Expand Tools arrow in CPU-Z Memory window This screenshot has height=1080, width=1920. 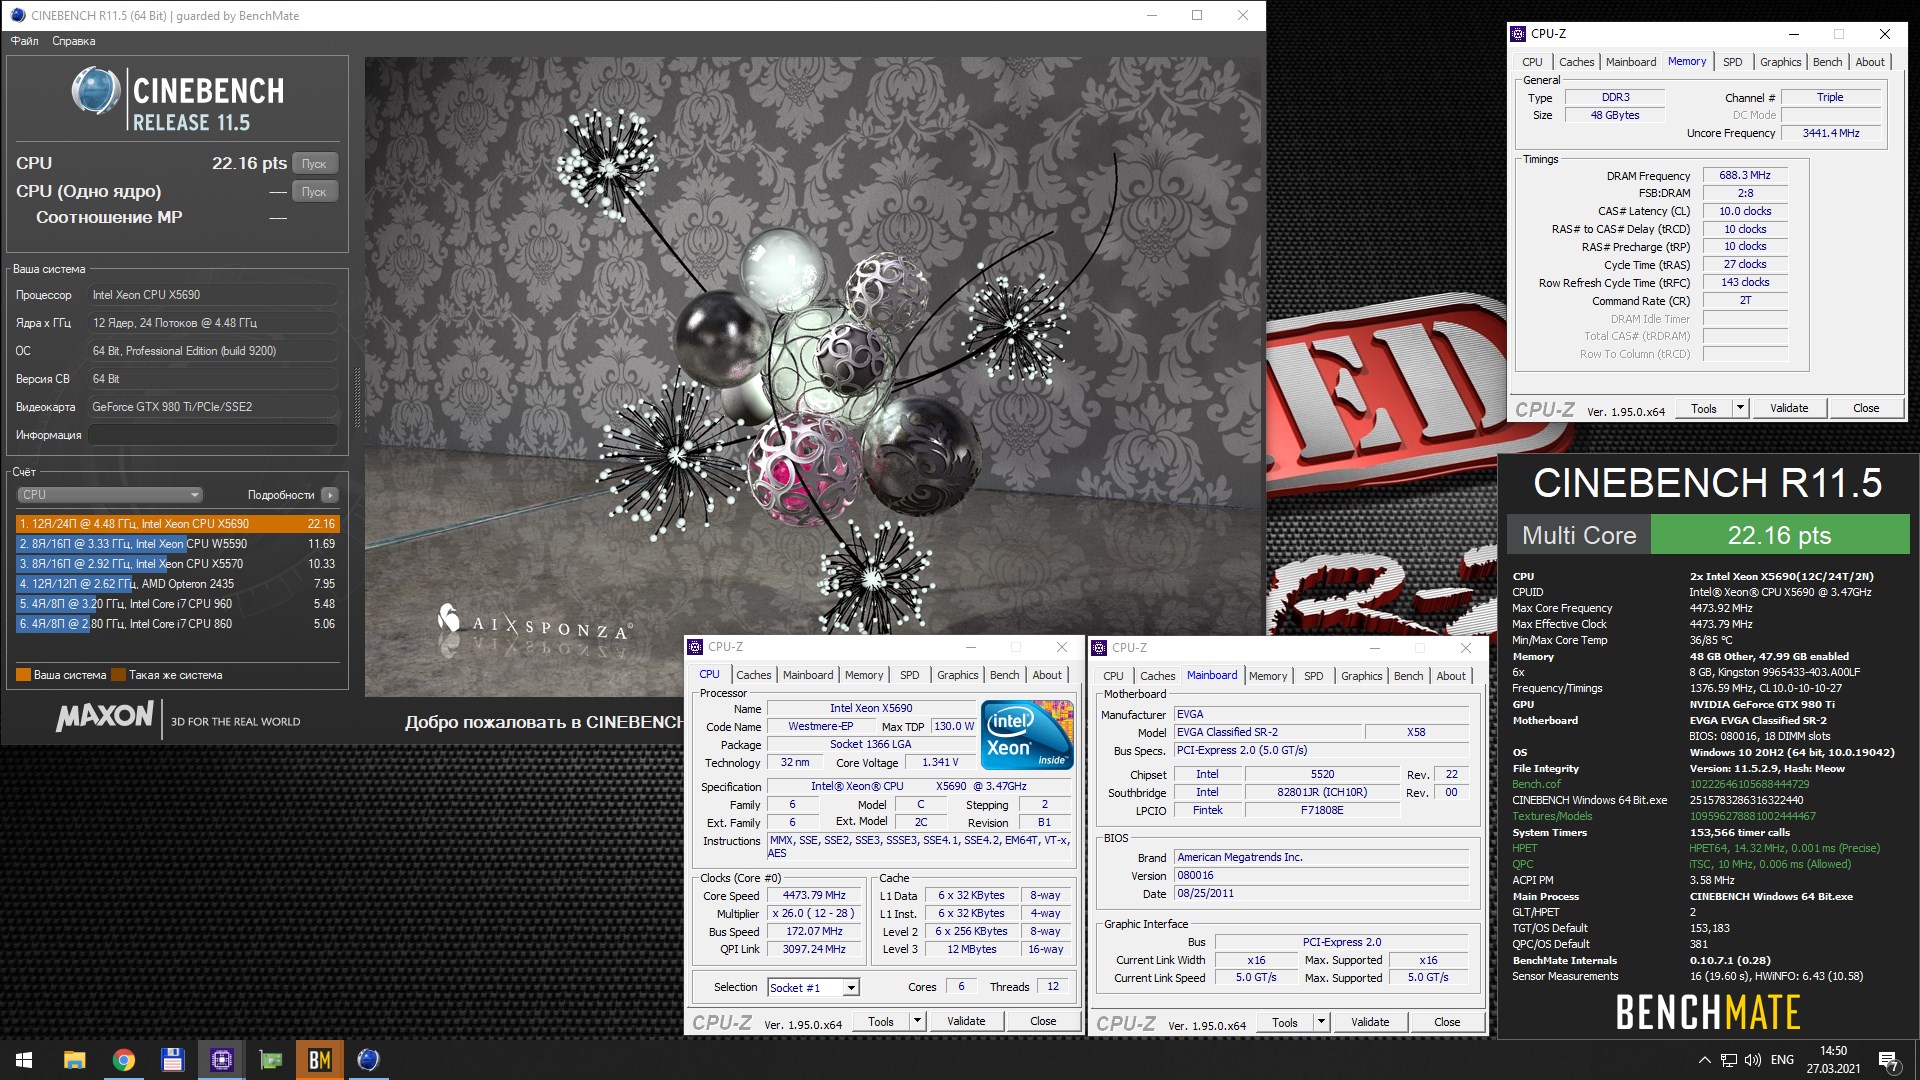(1740, 408)
